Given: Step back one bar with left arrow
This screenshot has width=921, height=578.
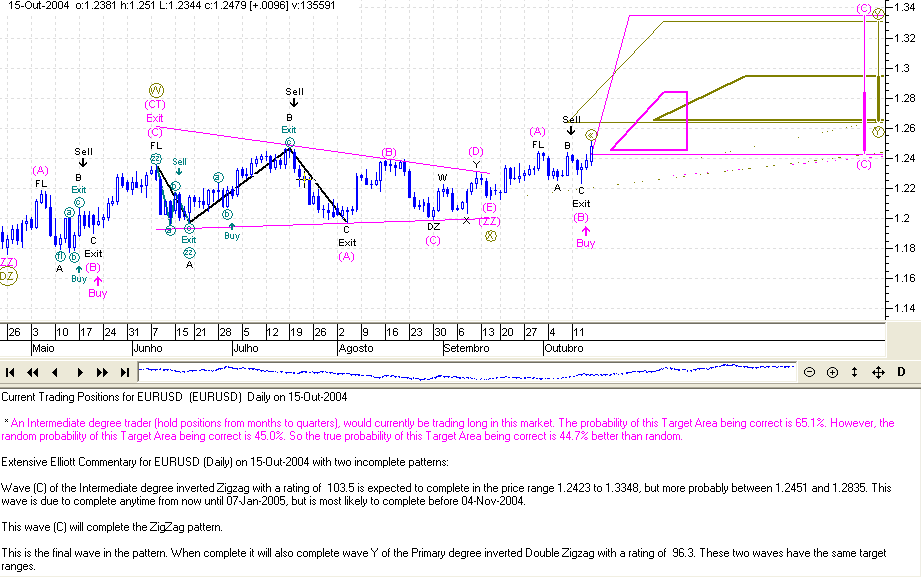Looking at the screenshot, I should point(55,372).
